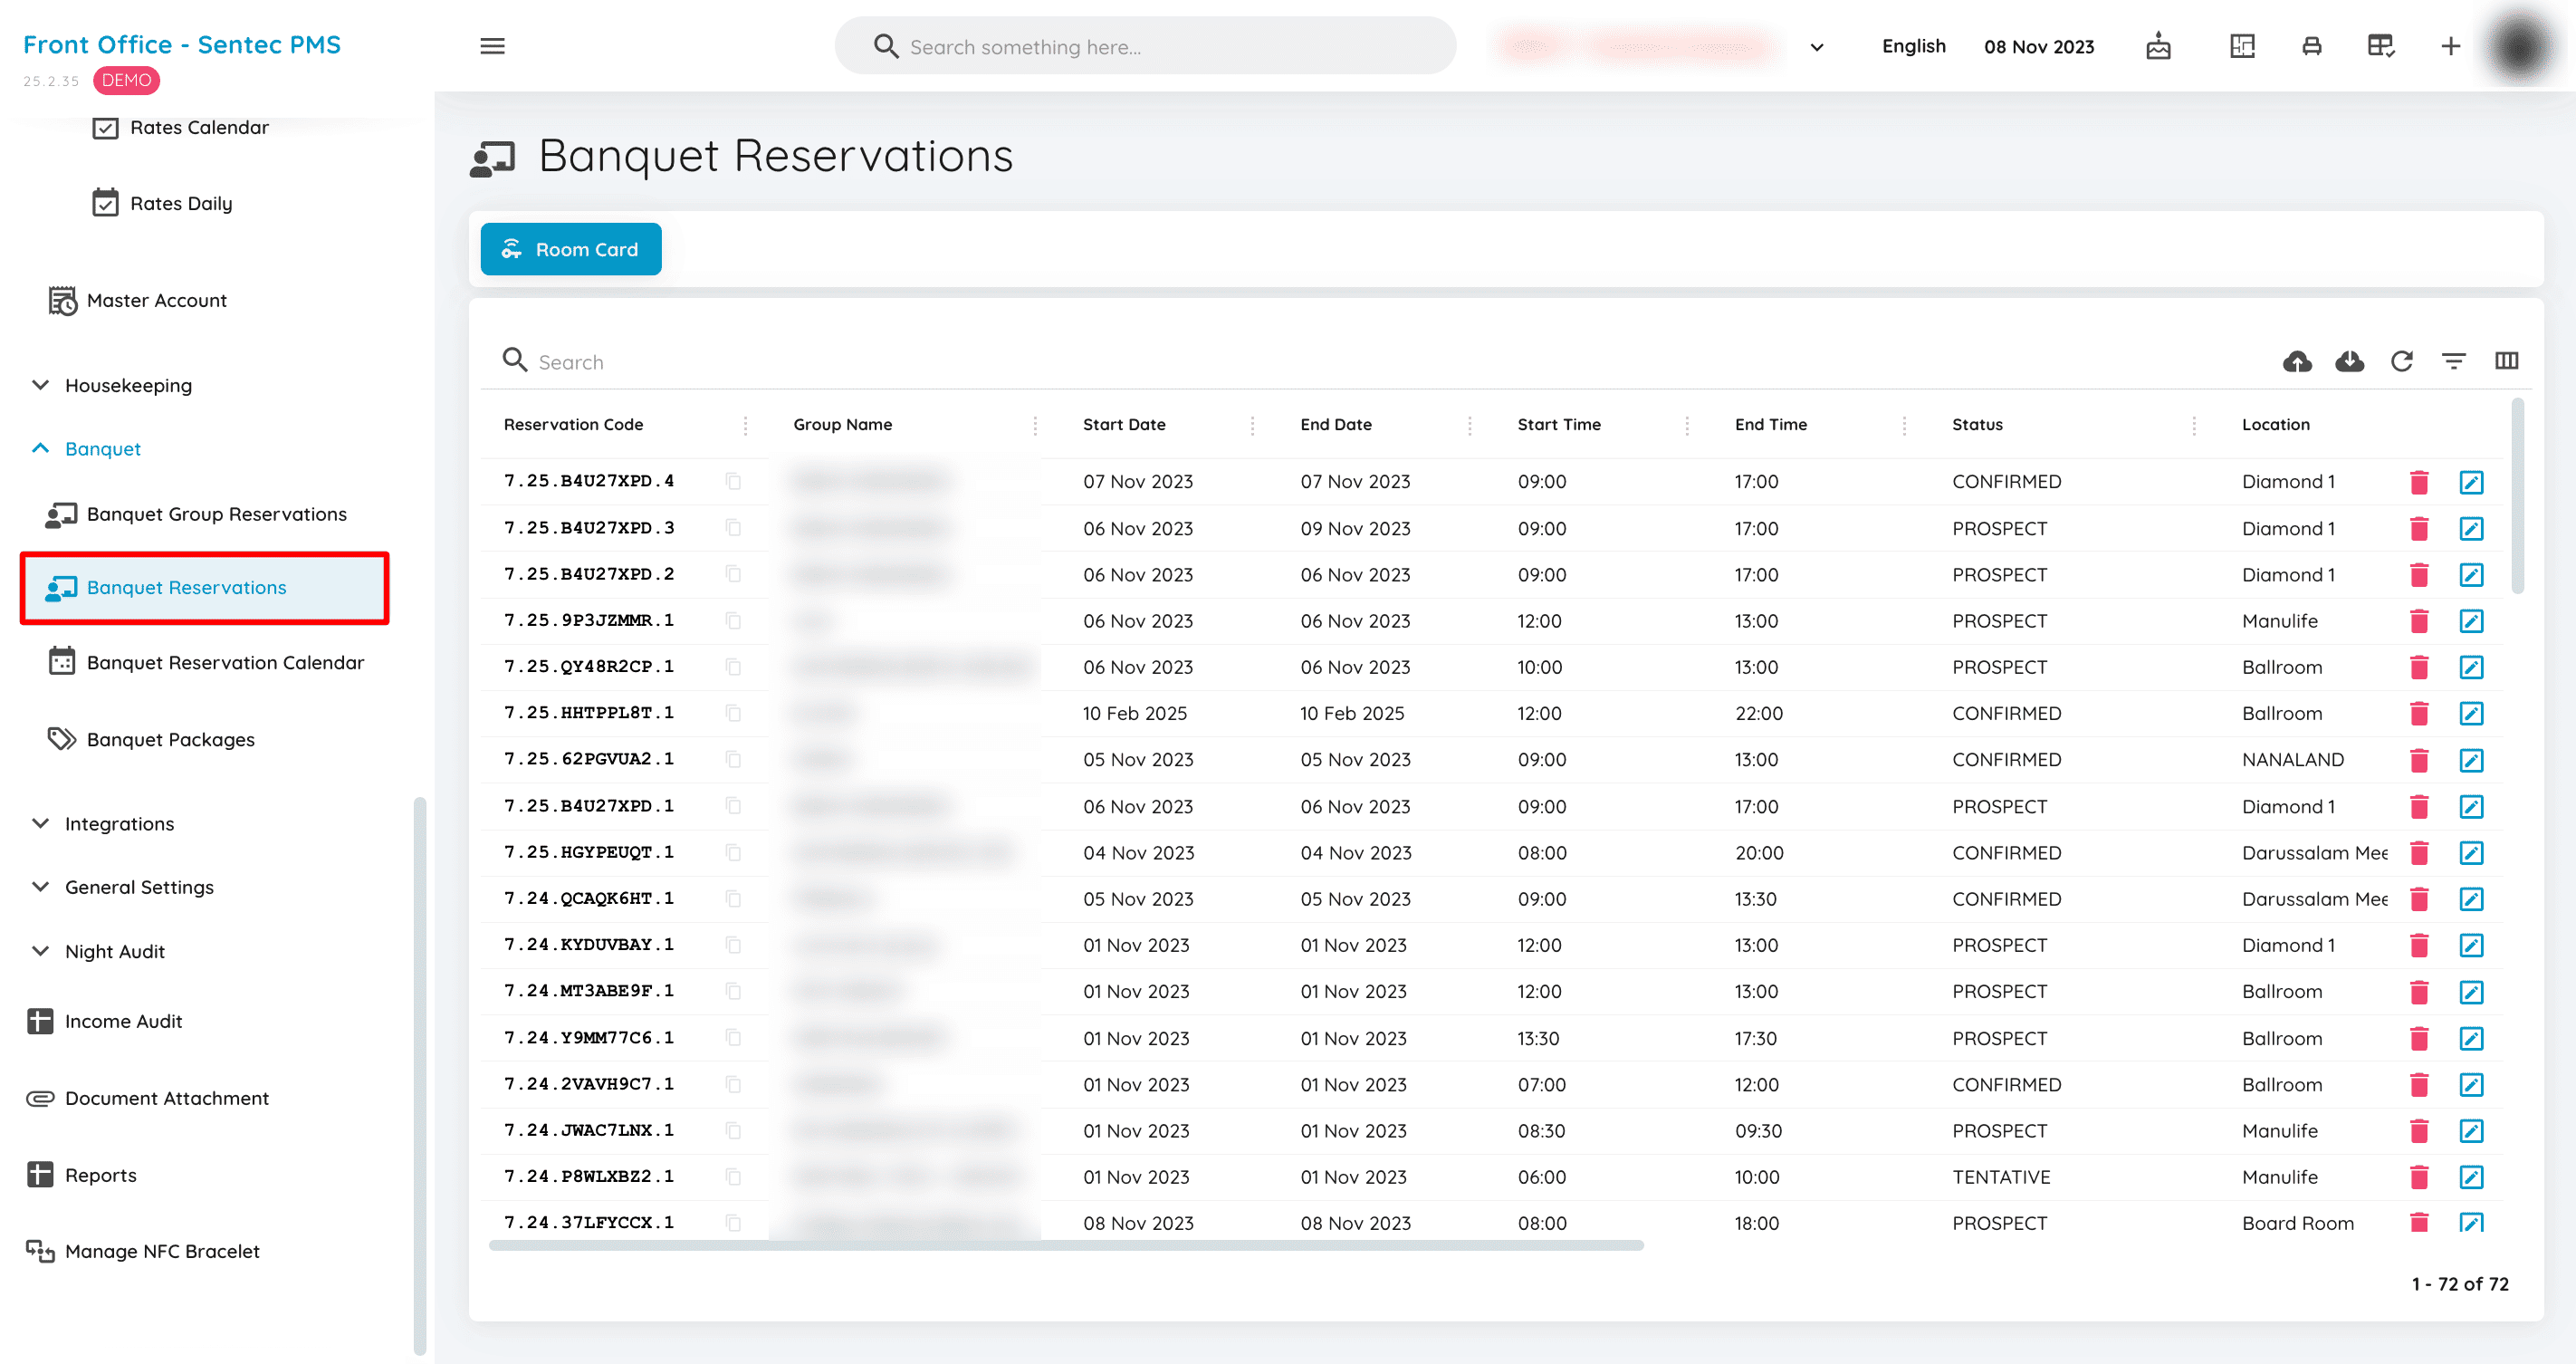Image resolution: width=2576 pixels, height=1364 pixels.
Task: Click the table Search field
Action: (1370, 362)
